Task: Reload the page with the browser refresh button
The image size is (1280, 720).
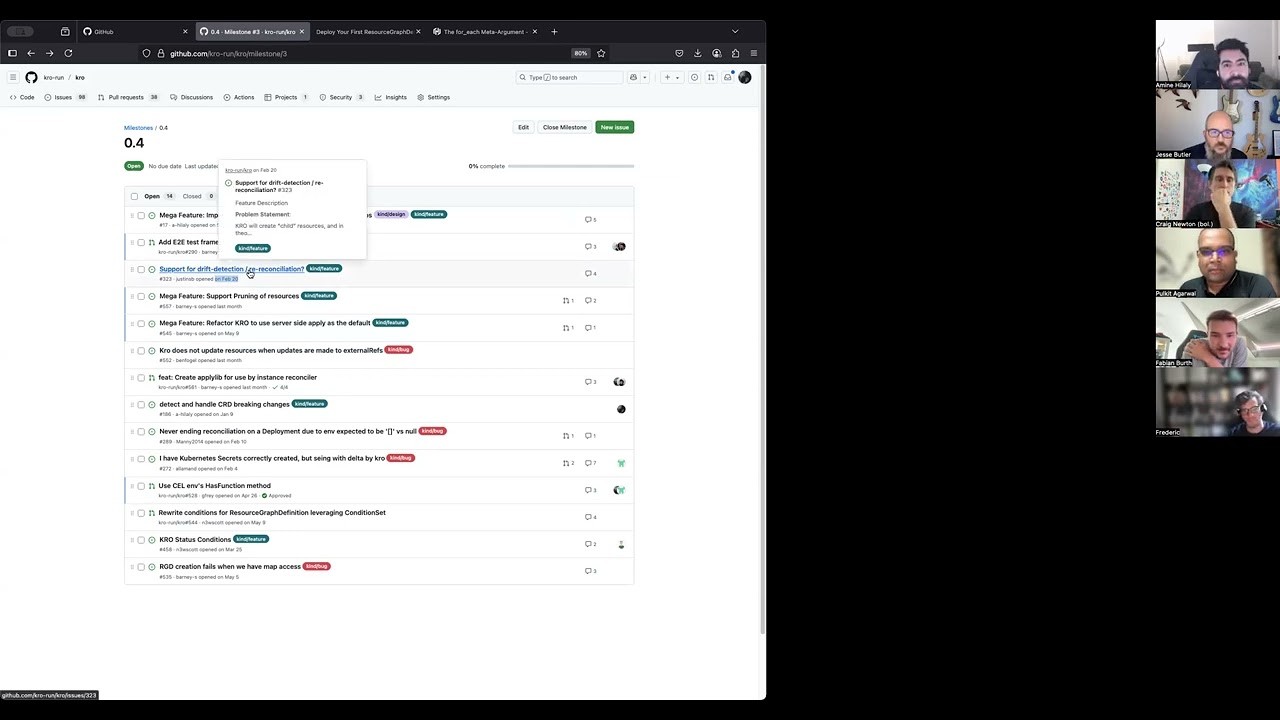Action: [68, 53]
